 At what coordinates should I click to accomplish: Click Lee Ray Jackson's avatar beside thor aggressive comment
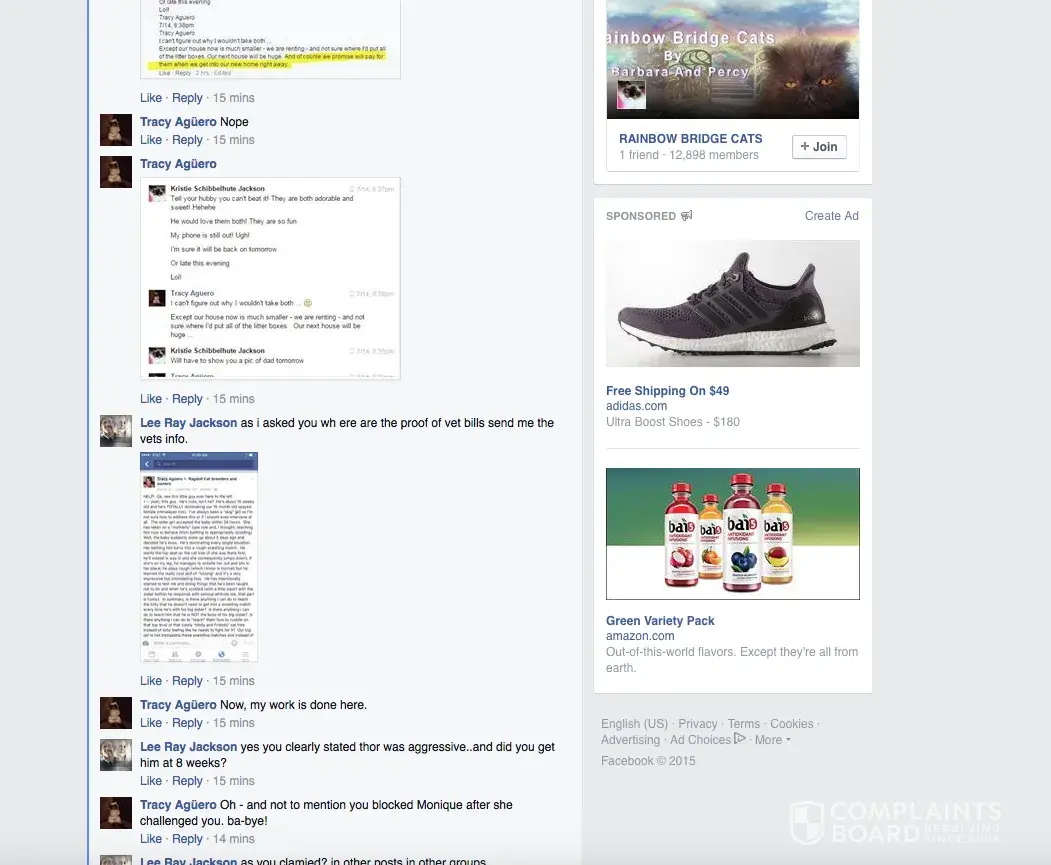click(x=116, y=755)
